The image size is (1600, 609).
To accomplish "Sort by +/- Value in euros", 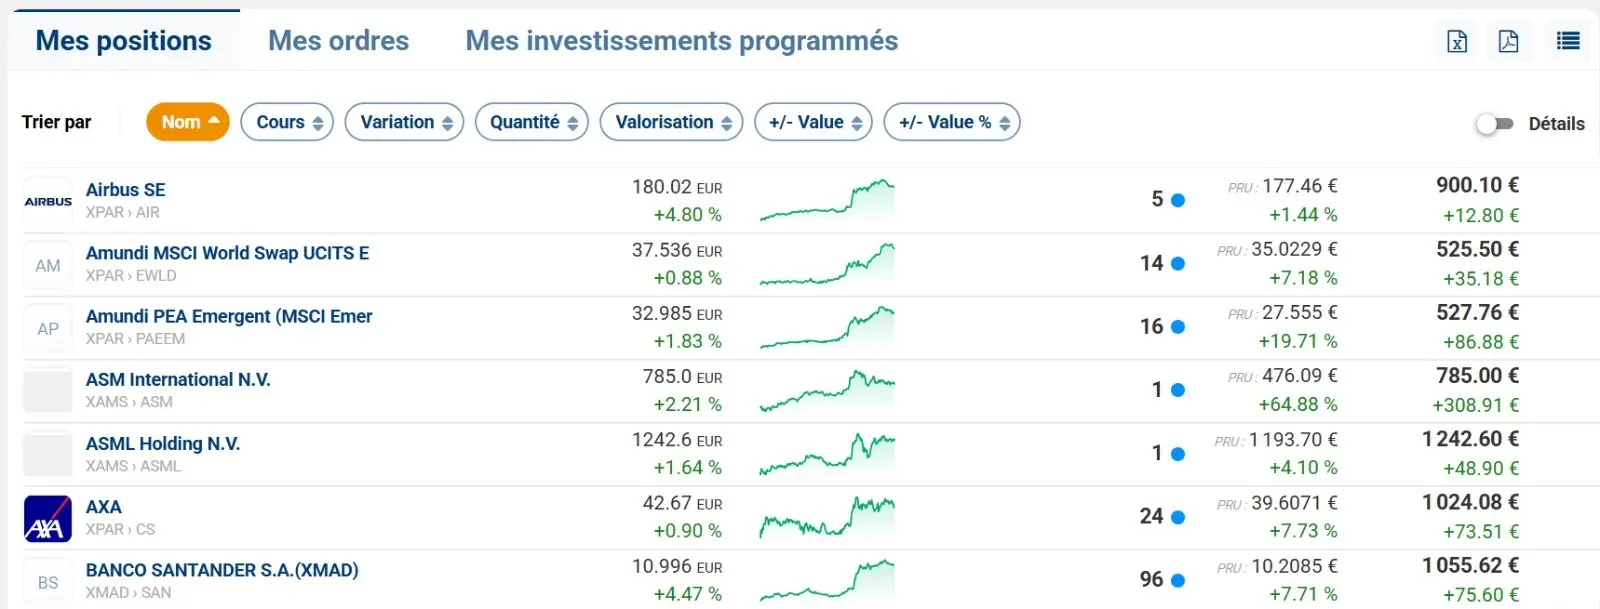I will (814, 122).
